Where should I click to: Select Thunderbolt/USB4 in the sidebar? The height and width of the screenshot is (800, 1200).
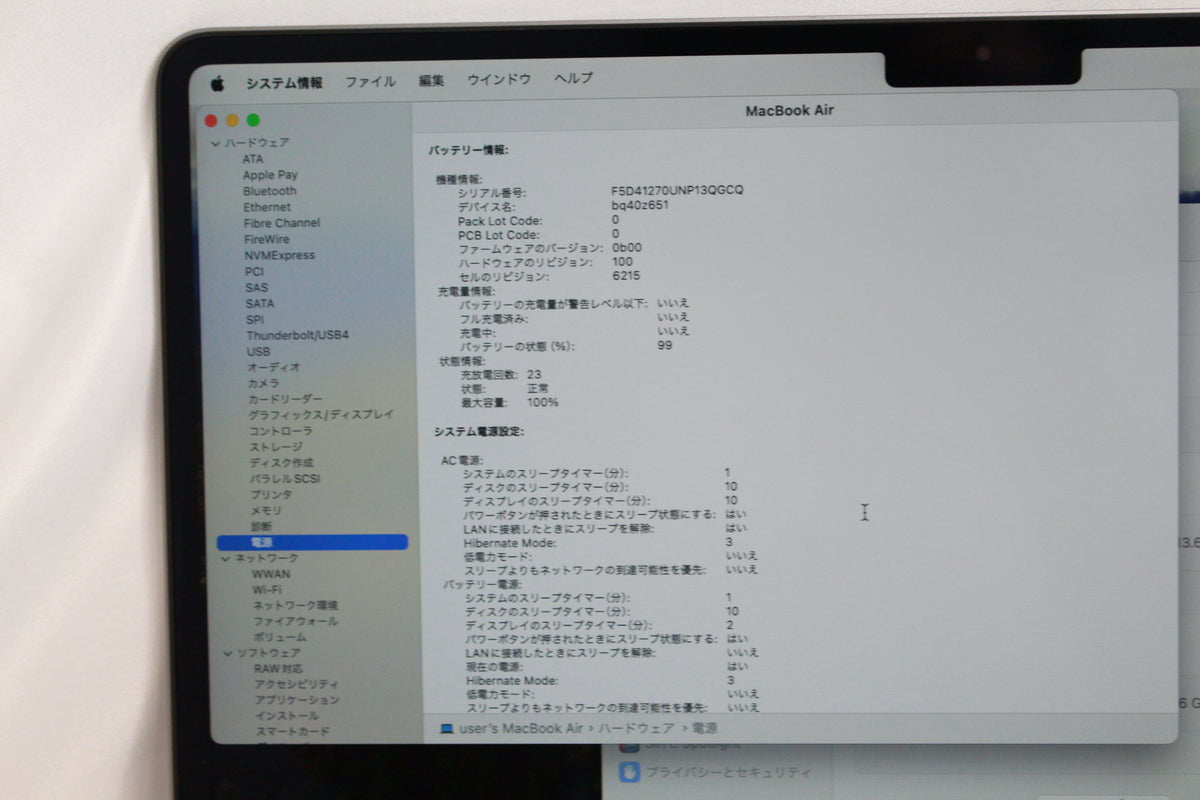coord(298,335)
